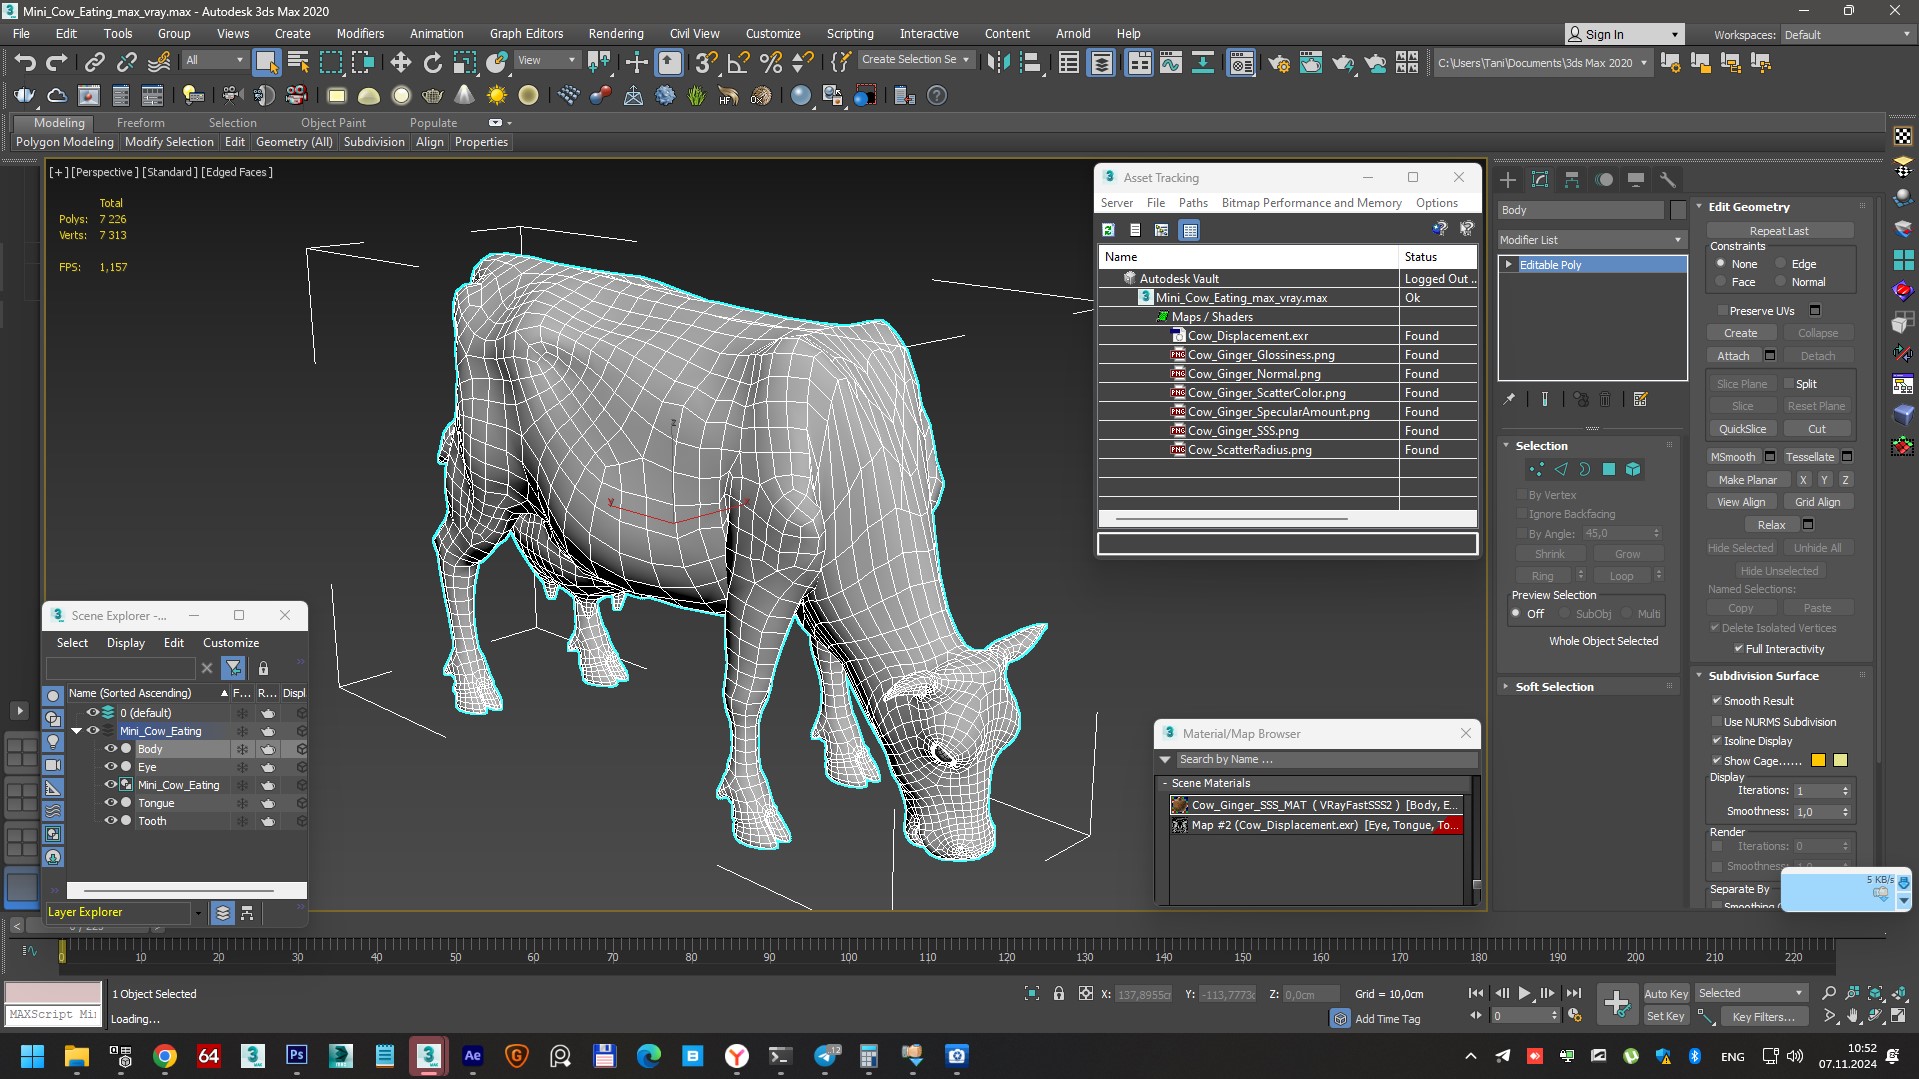1919x1079 pixels.
Task: Toggle Full Interactivity checkbox
Action: tap(1739, 649)
